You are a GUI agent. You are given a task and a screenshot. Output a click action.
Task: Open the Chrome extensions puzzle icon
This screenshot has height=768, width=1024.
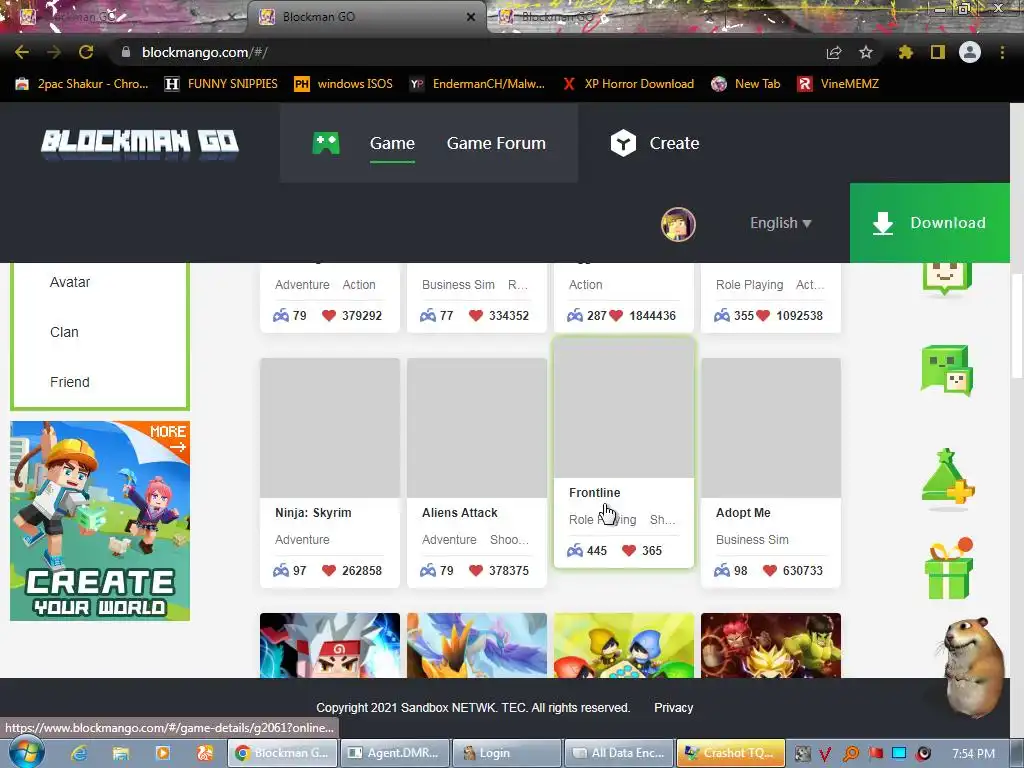coord(906,52)
